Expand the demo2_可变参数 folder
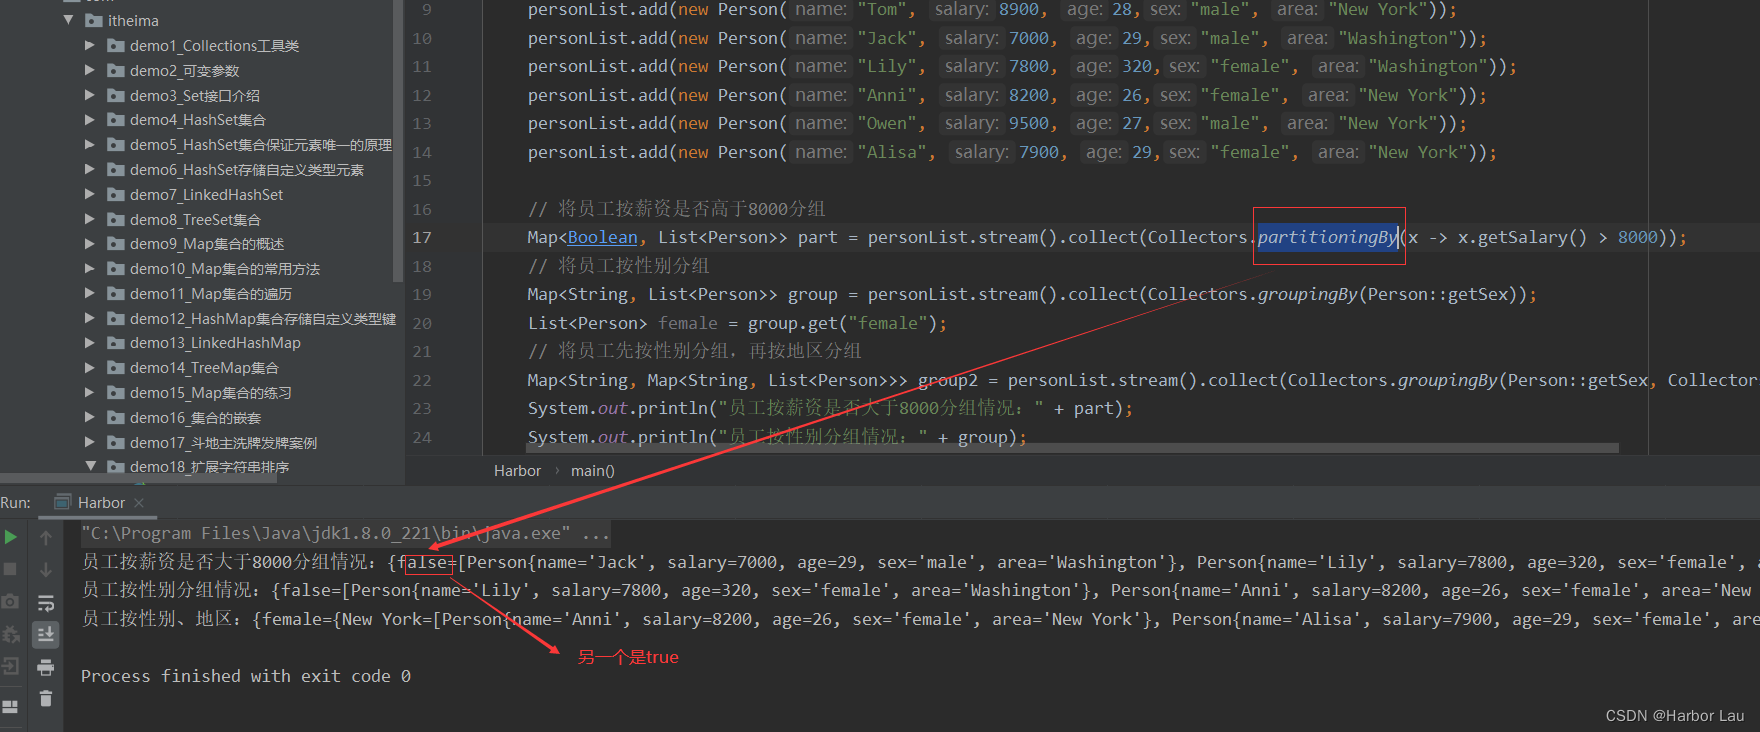The width and height of the screenshot is (1760, 732). [90, 70]
